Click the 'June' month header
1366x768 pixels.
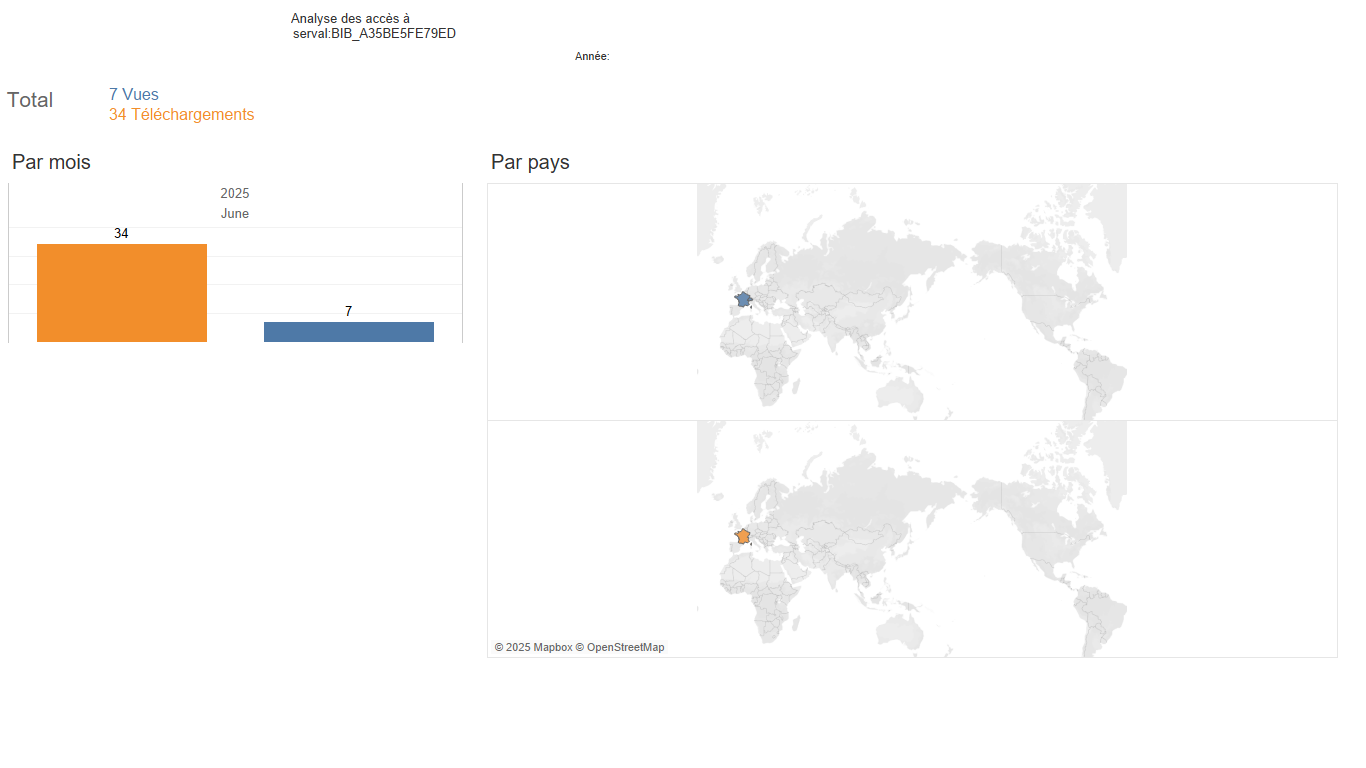235,214
